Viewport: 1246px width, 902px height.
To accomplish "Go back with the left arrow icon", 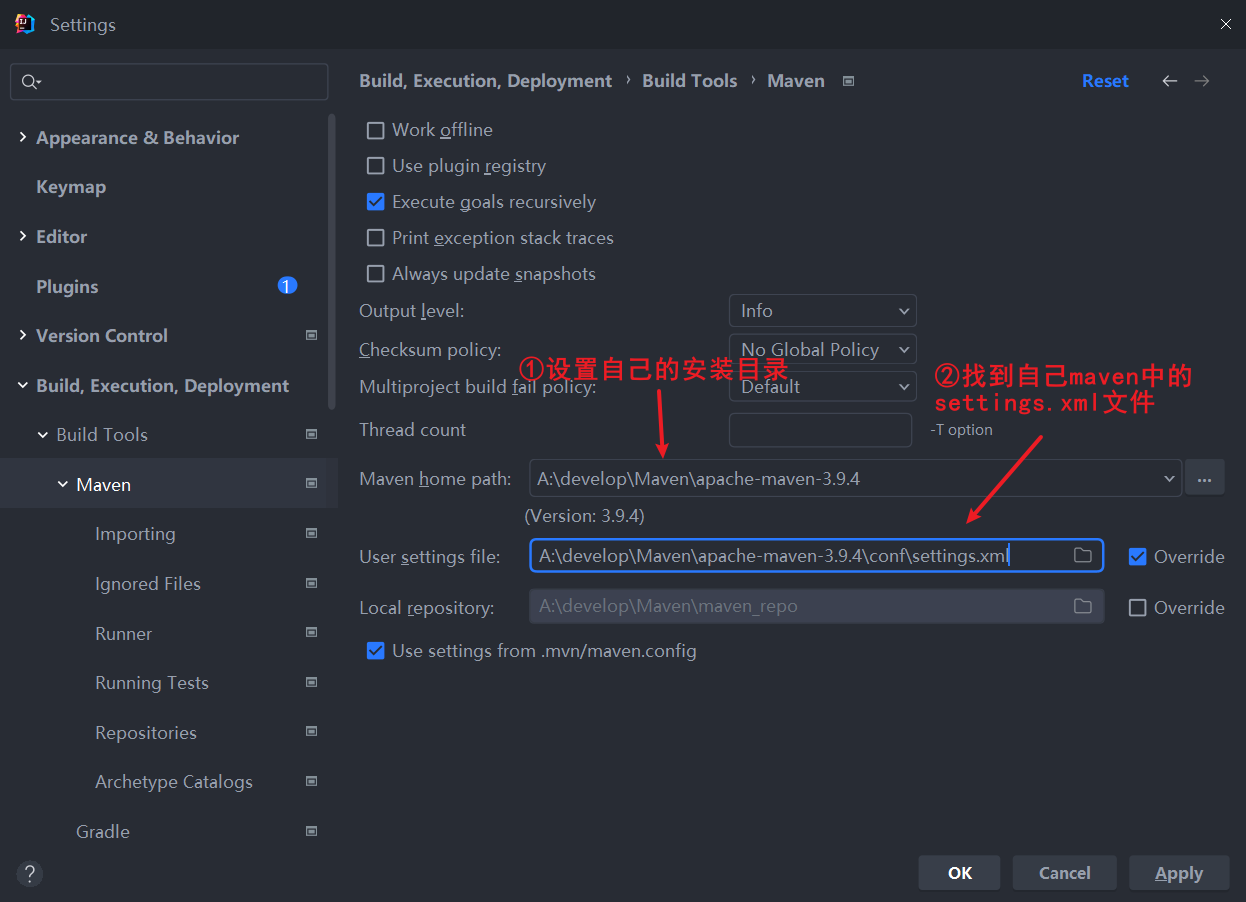I will coord(1169,81).
